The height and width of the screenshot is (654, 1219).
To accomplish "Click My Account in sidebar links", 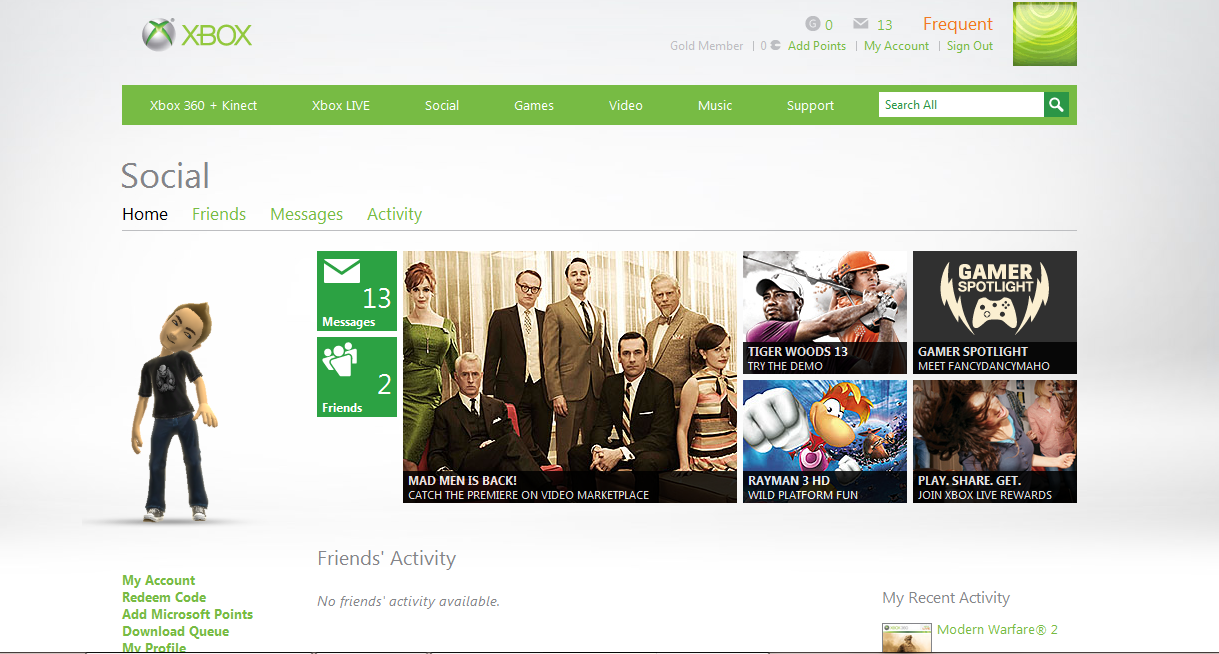I will pos(159,581).
